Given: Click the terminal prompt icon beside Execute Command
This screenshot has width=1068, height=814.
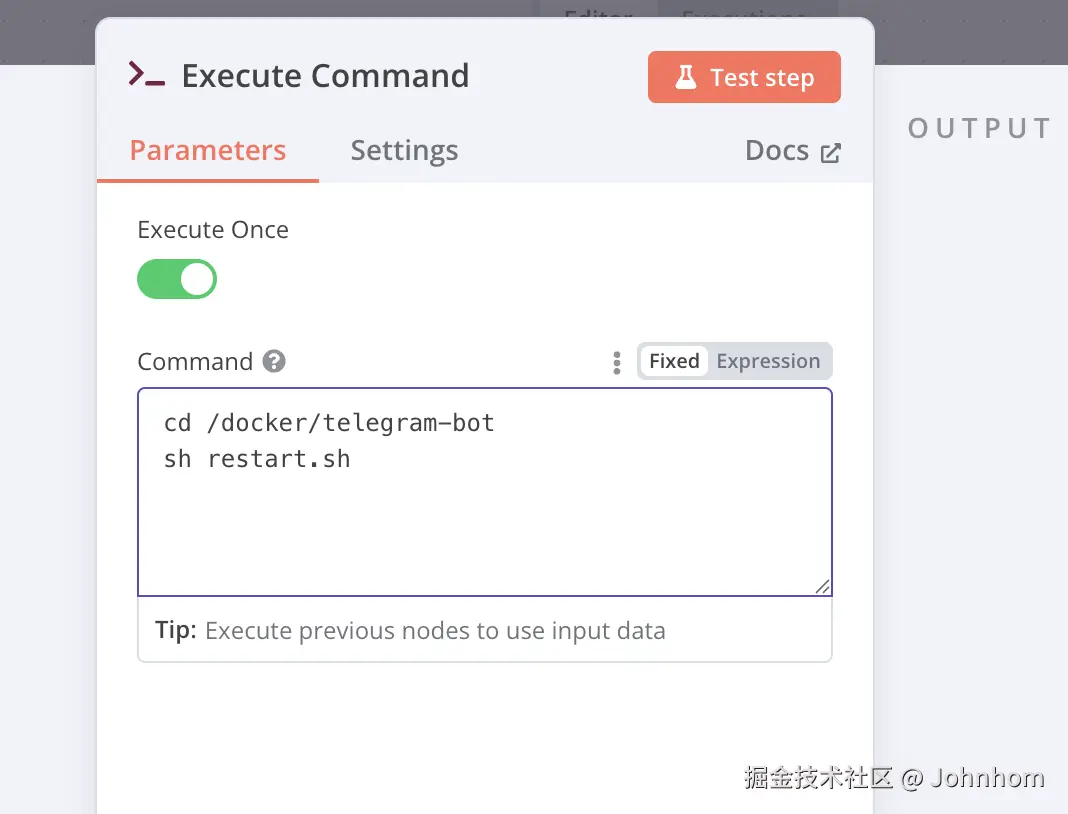Looking at the screenshot, I should [146, 75].
